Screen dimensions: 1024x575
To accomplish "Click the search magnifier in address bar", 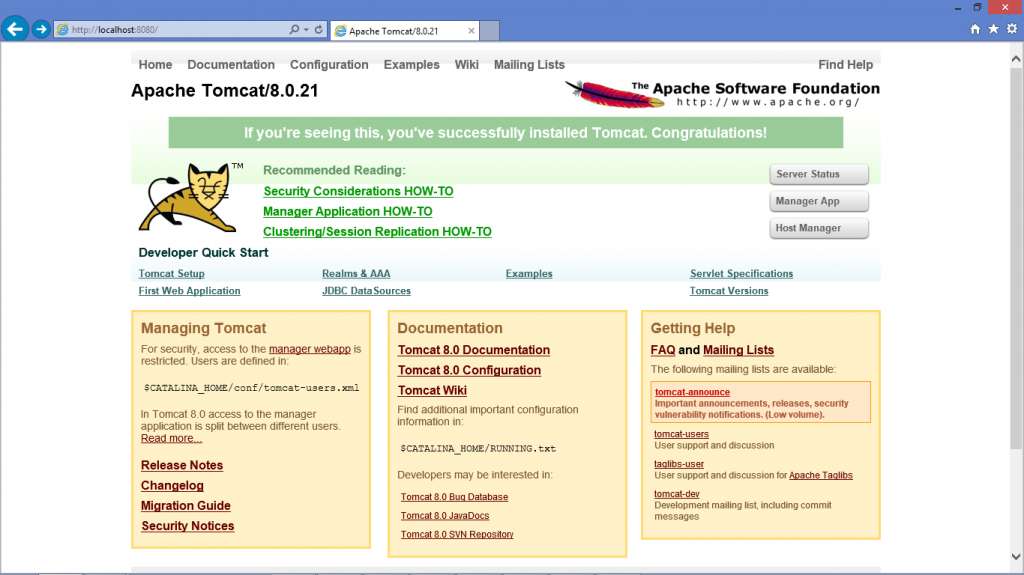I will (x=294, y=30).
